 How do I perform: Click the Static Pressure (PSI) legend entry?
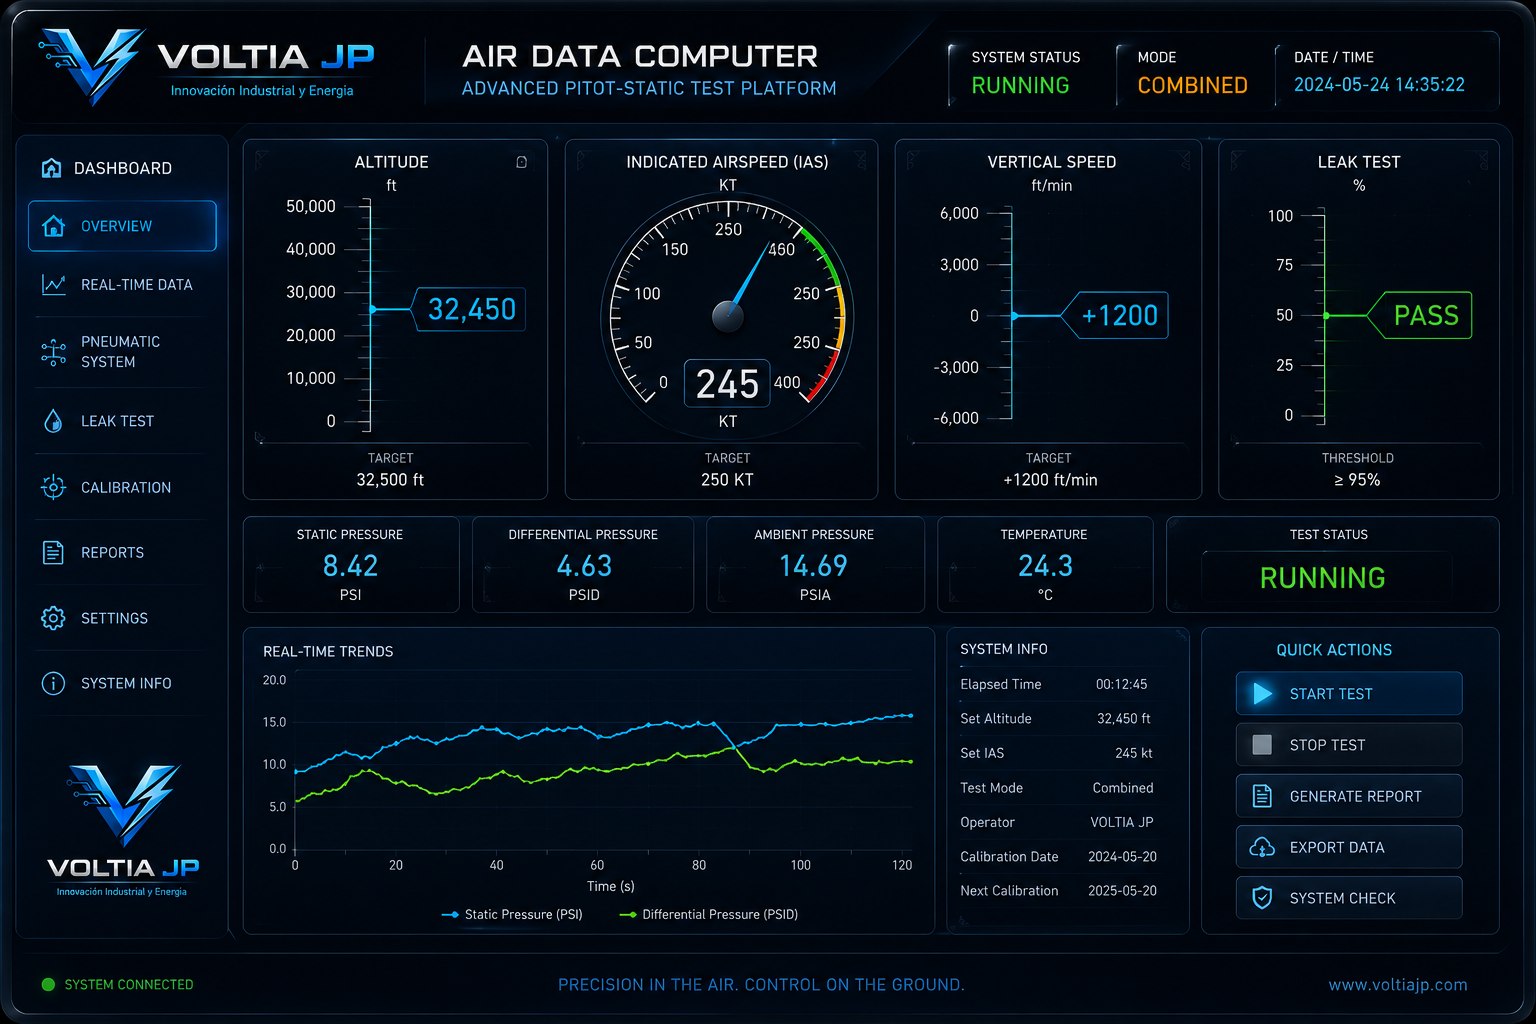pyautogui.click(x=512, y=914)
